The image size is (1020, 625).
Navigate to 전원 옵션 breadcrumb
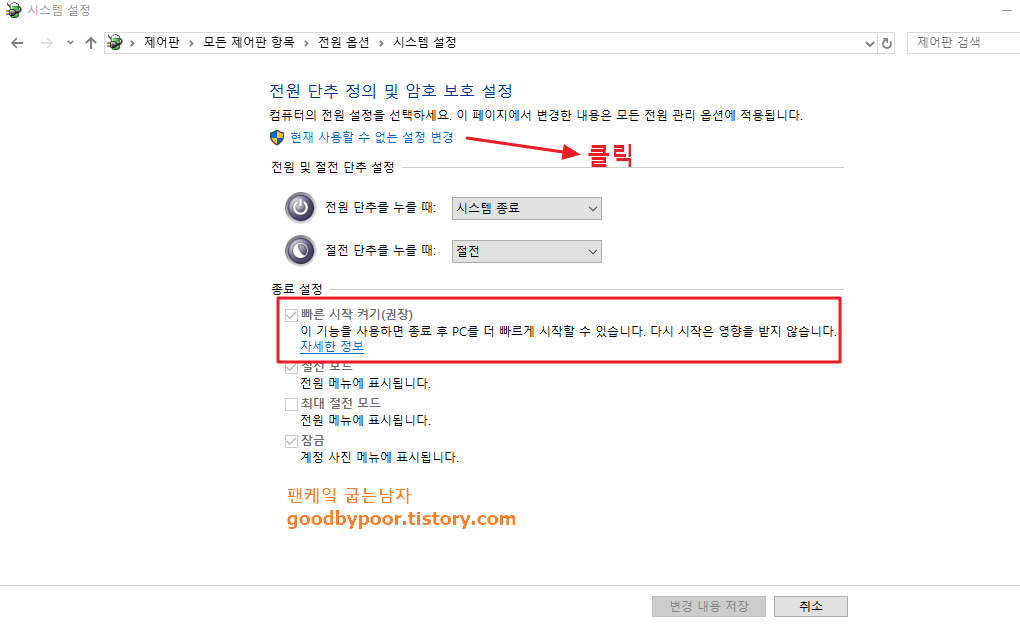pyautogui.click(x=343, y=43)
